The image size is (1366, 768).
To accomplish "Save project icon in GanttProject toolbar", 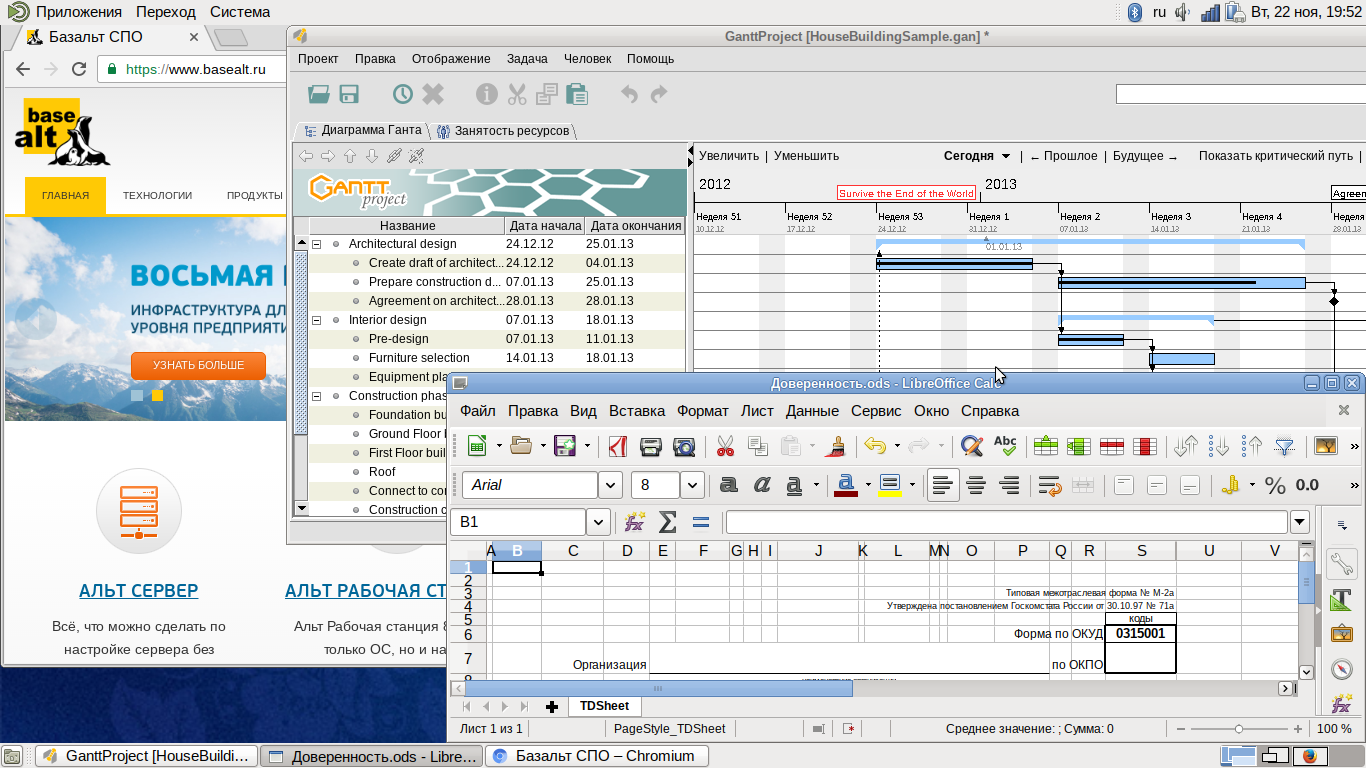I will pyautogui.click(x=349, y=94).
